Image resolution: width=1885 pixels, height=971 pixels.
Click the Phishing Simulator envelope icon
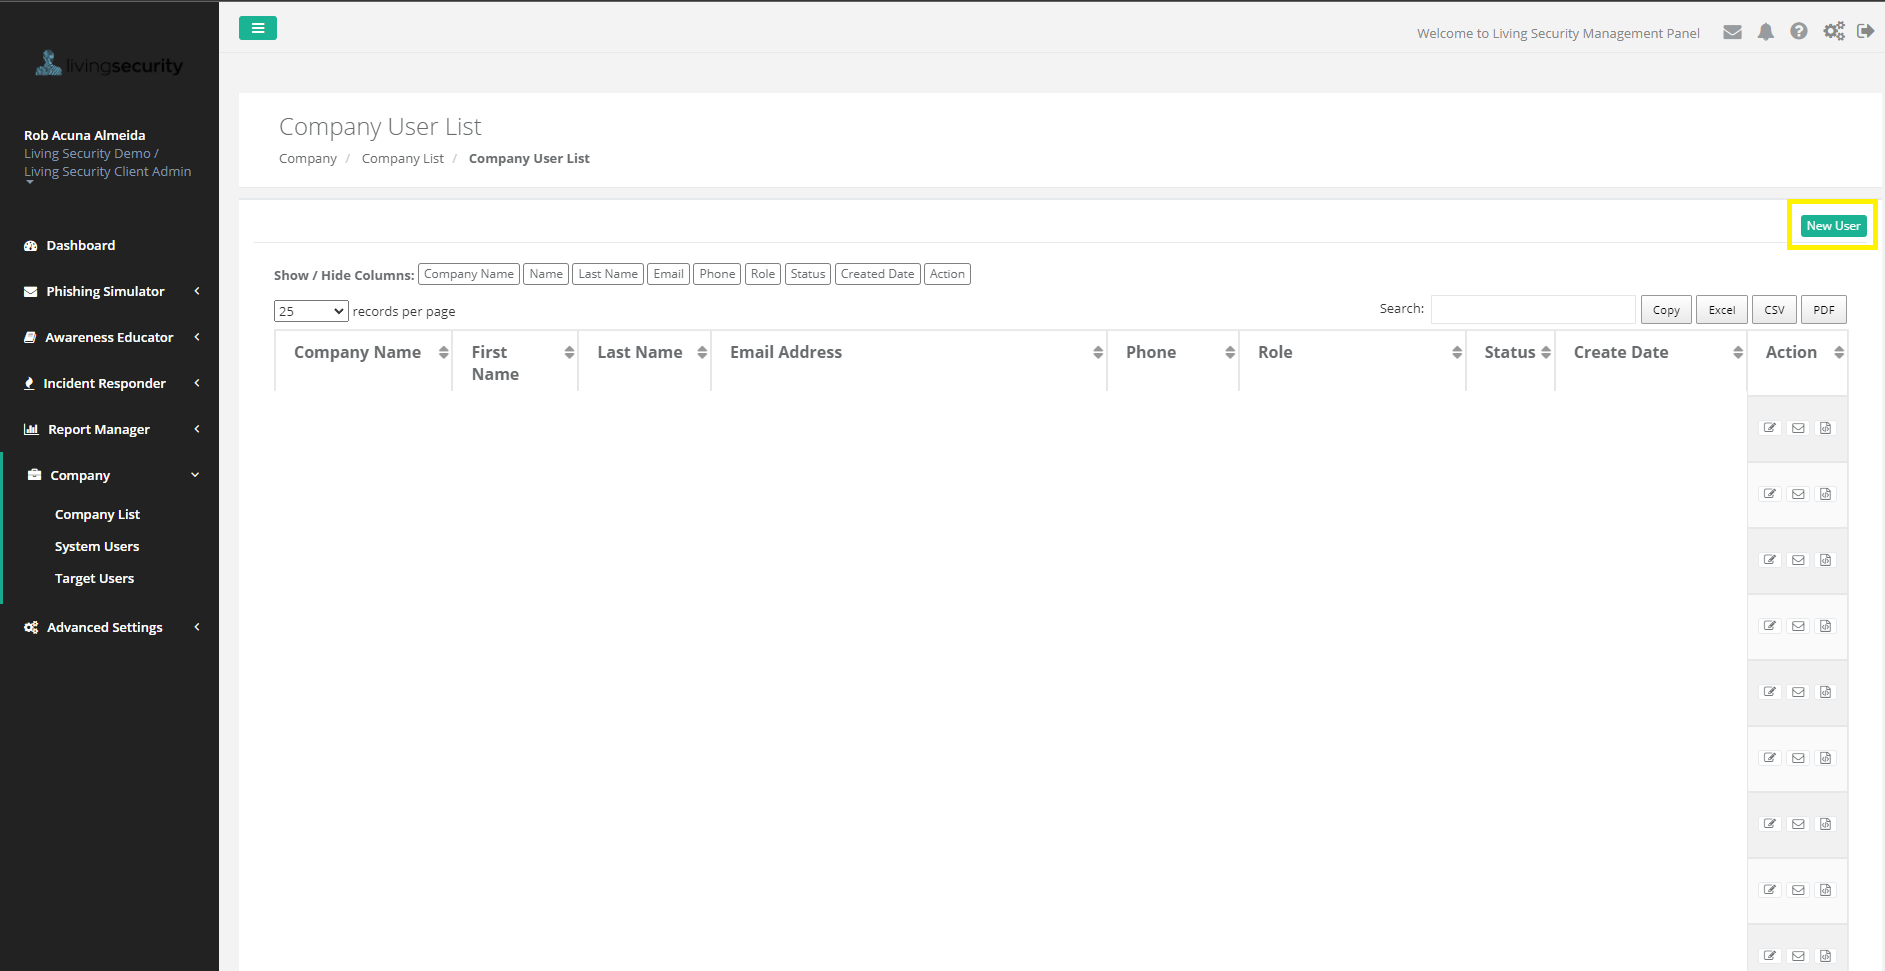[x=31, y=292]
